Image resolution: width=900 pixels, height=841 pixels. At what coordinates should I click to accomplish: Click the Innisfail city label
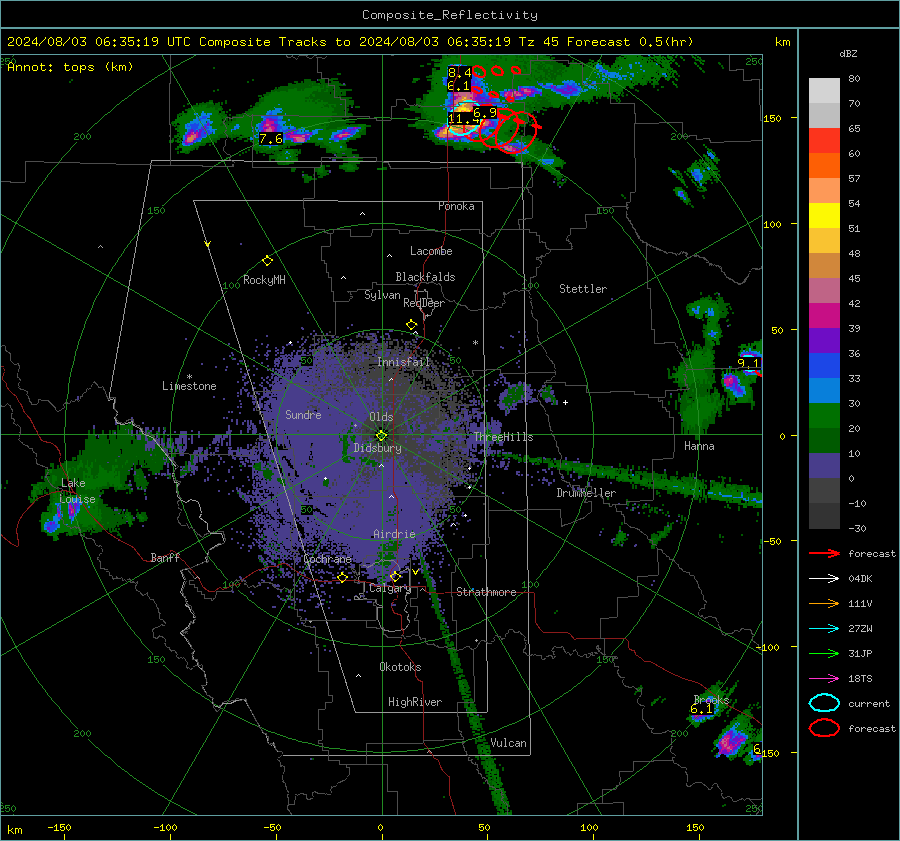(403, 362)
